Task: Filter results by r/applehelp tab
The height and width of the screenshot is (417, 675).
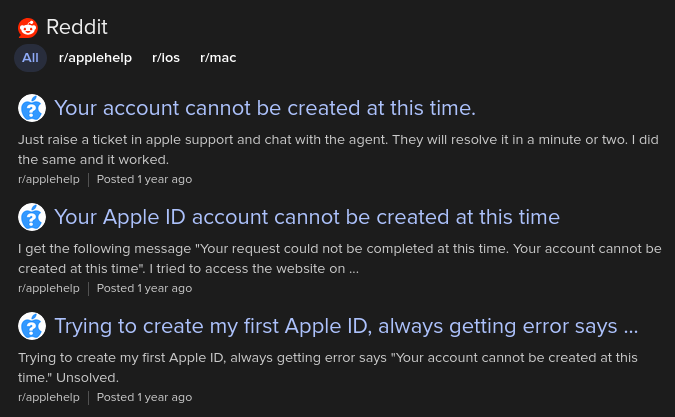Action: pos(95,58)
